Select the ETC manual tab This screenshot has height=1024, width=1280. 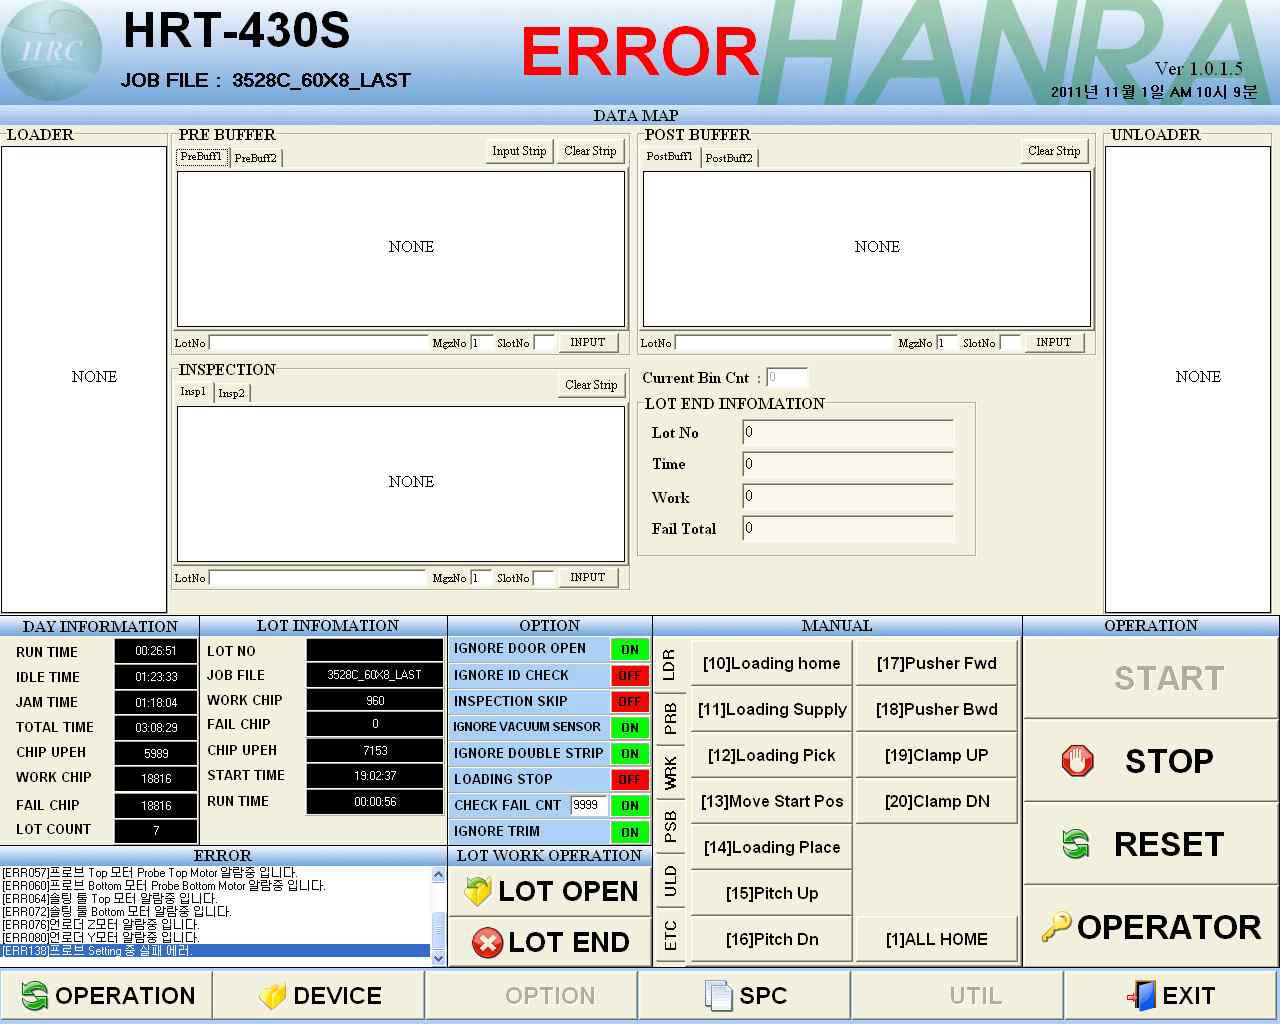670,936
